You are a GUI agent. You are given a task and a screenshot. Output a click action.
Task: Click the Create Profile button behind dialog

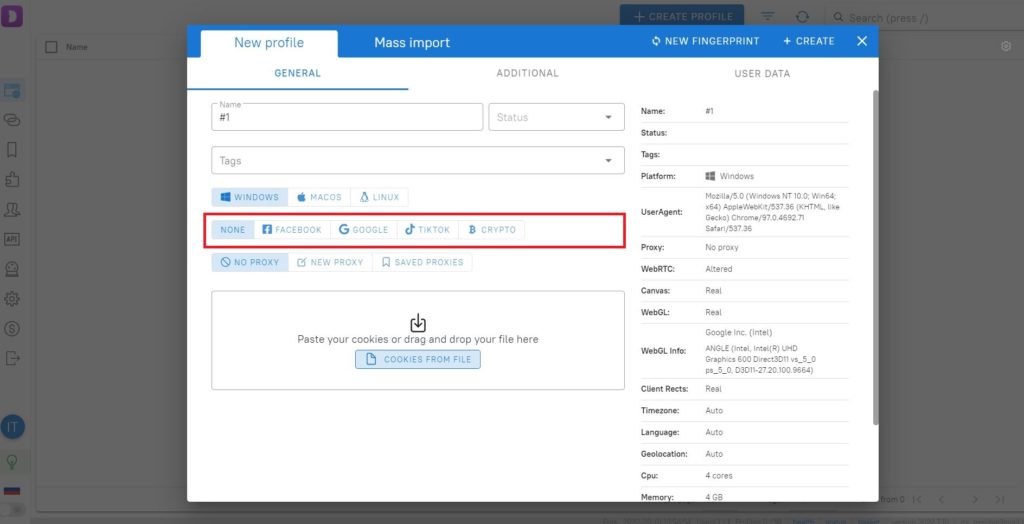pyautogui.click(x=682, y=17)
